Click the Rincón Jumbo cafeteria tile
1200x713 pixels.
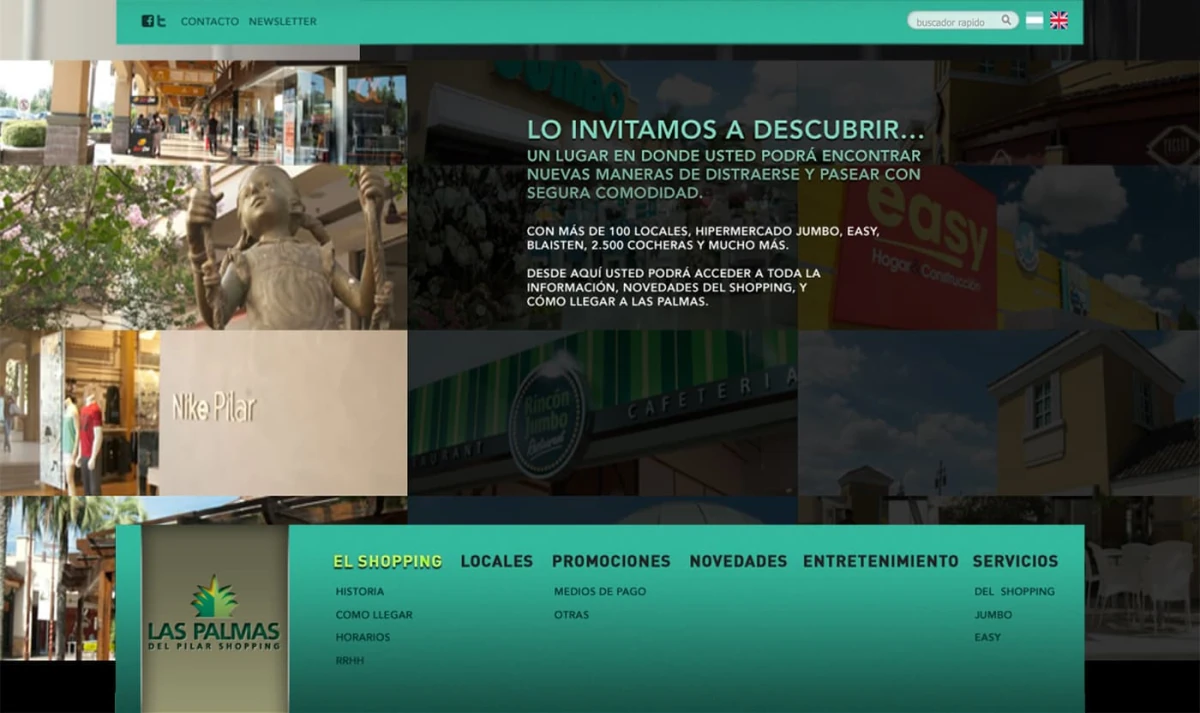tap(603, 413)
